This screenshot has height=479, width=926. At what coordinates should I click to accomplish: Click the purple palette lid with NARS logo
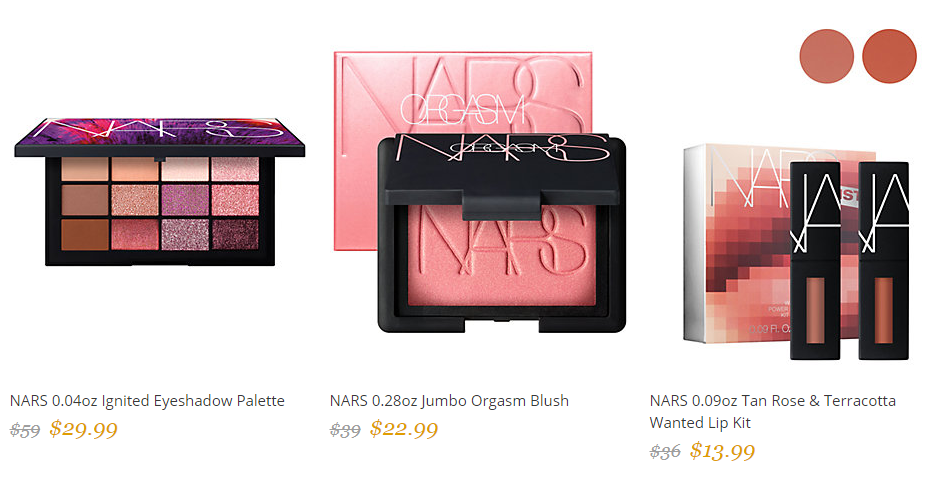click(x=159, y=136)
